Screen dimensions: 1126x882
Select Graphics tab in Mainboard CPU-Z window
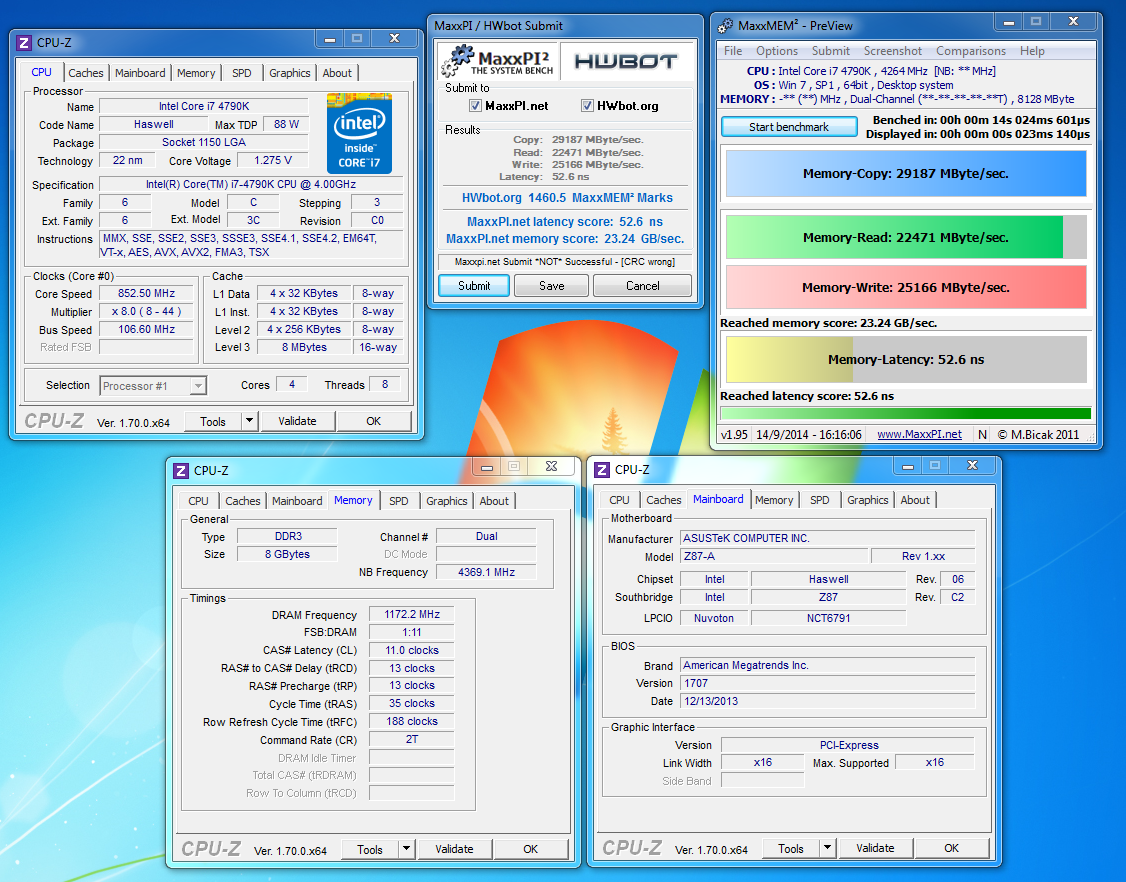tap(867, 500)
